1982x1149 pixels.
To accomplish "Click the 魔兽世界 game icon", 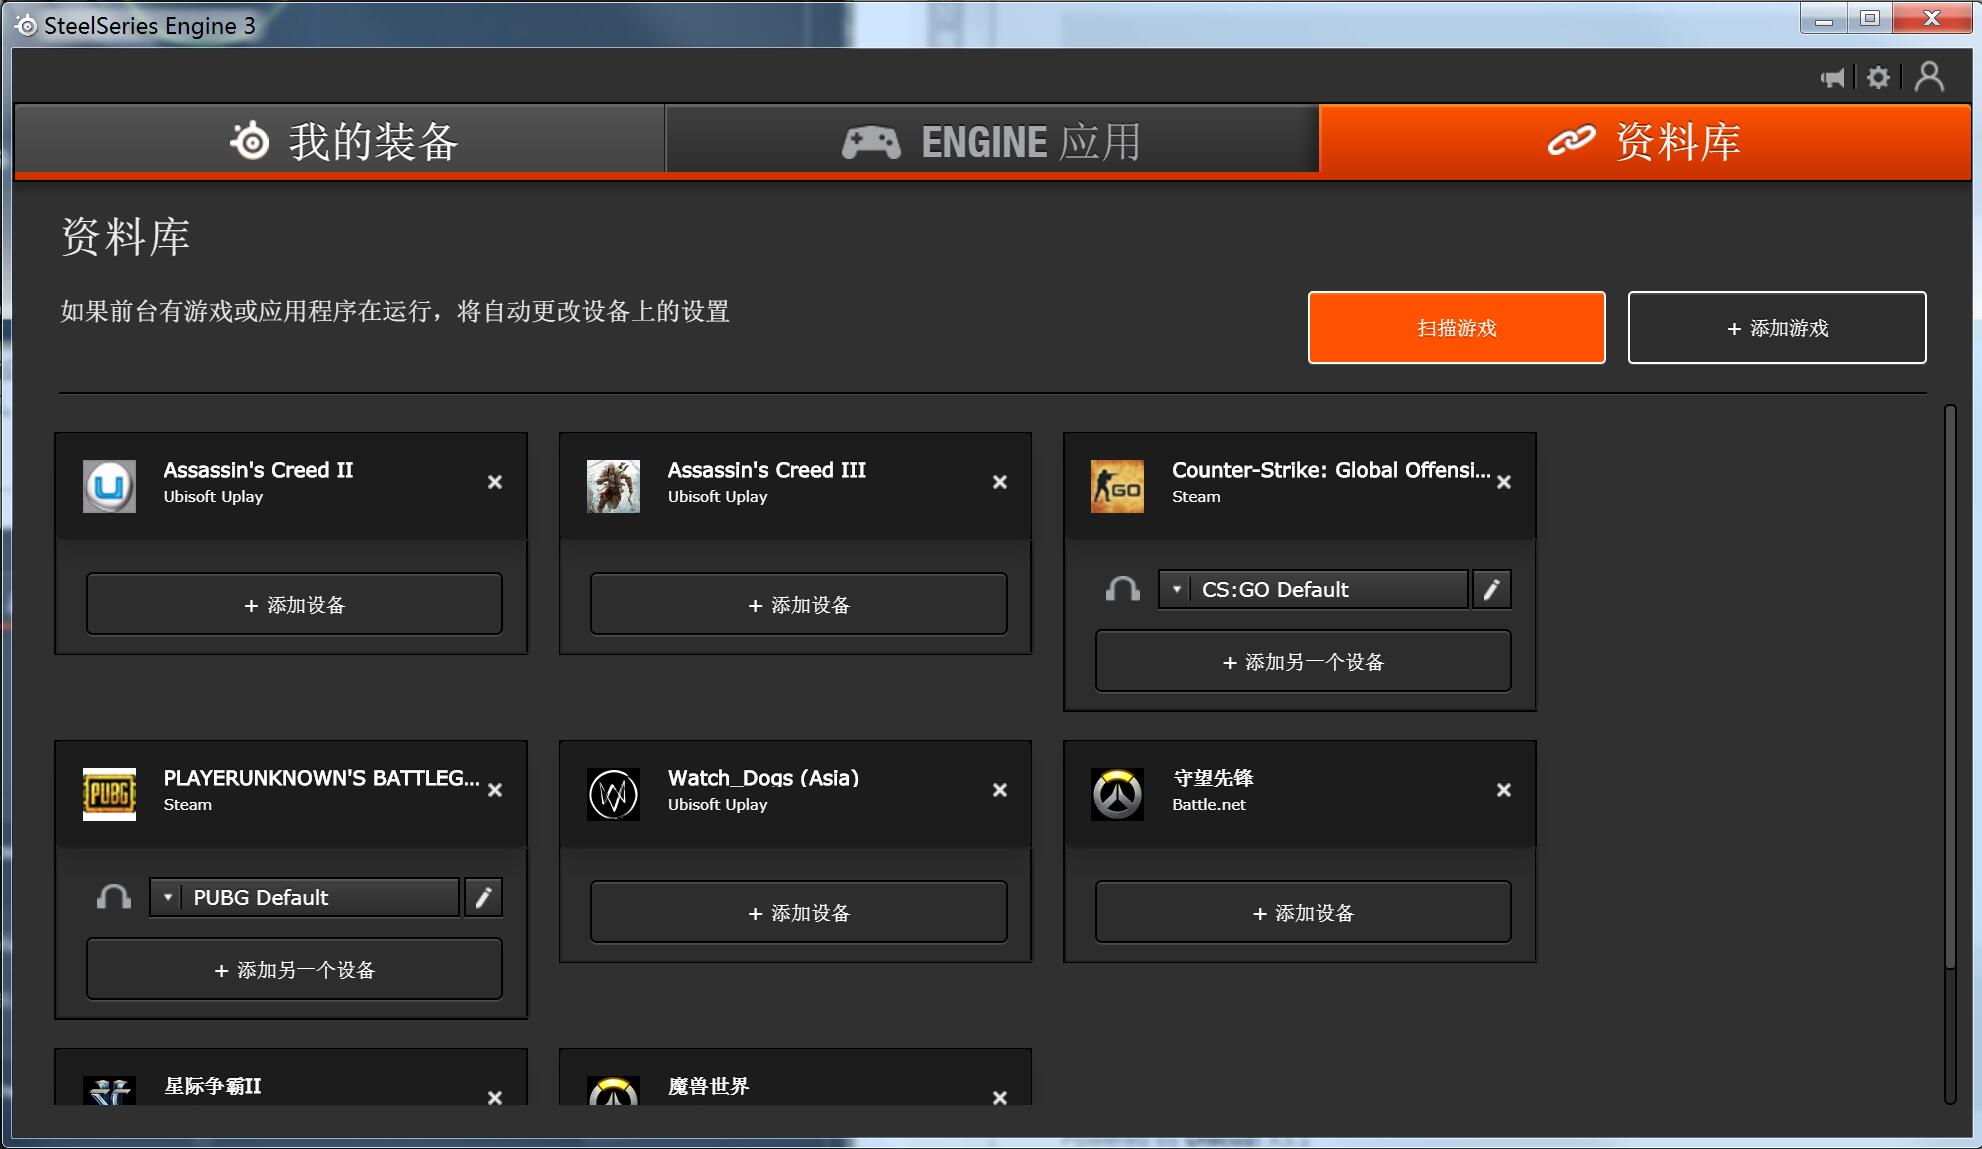I will coord(613,1090).
